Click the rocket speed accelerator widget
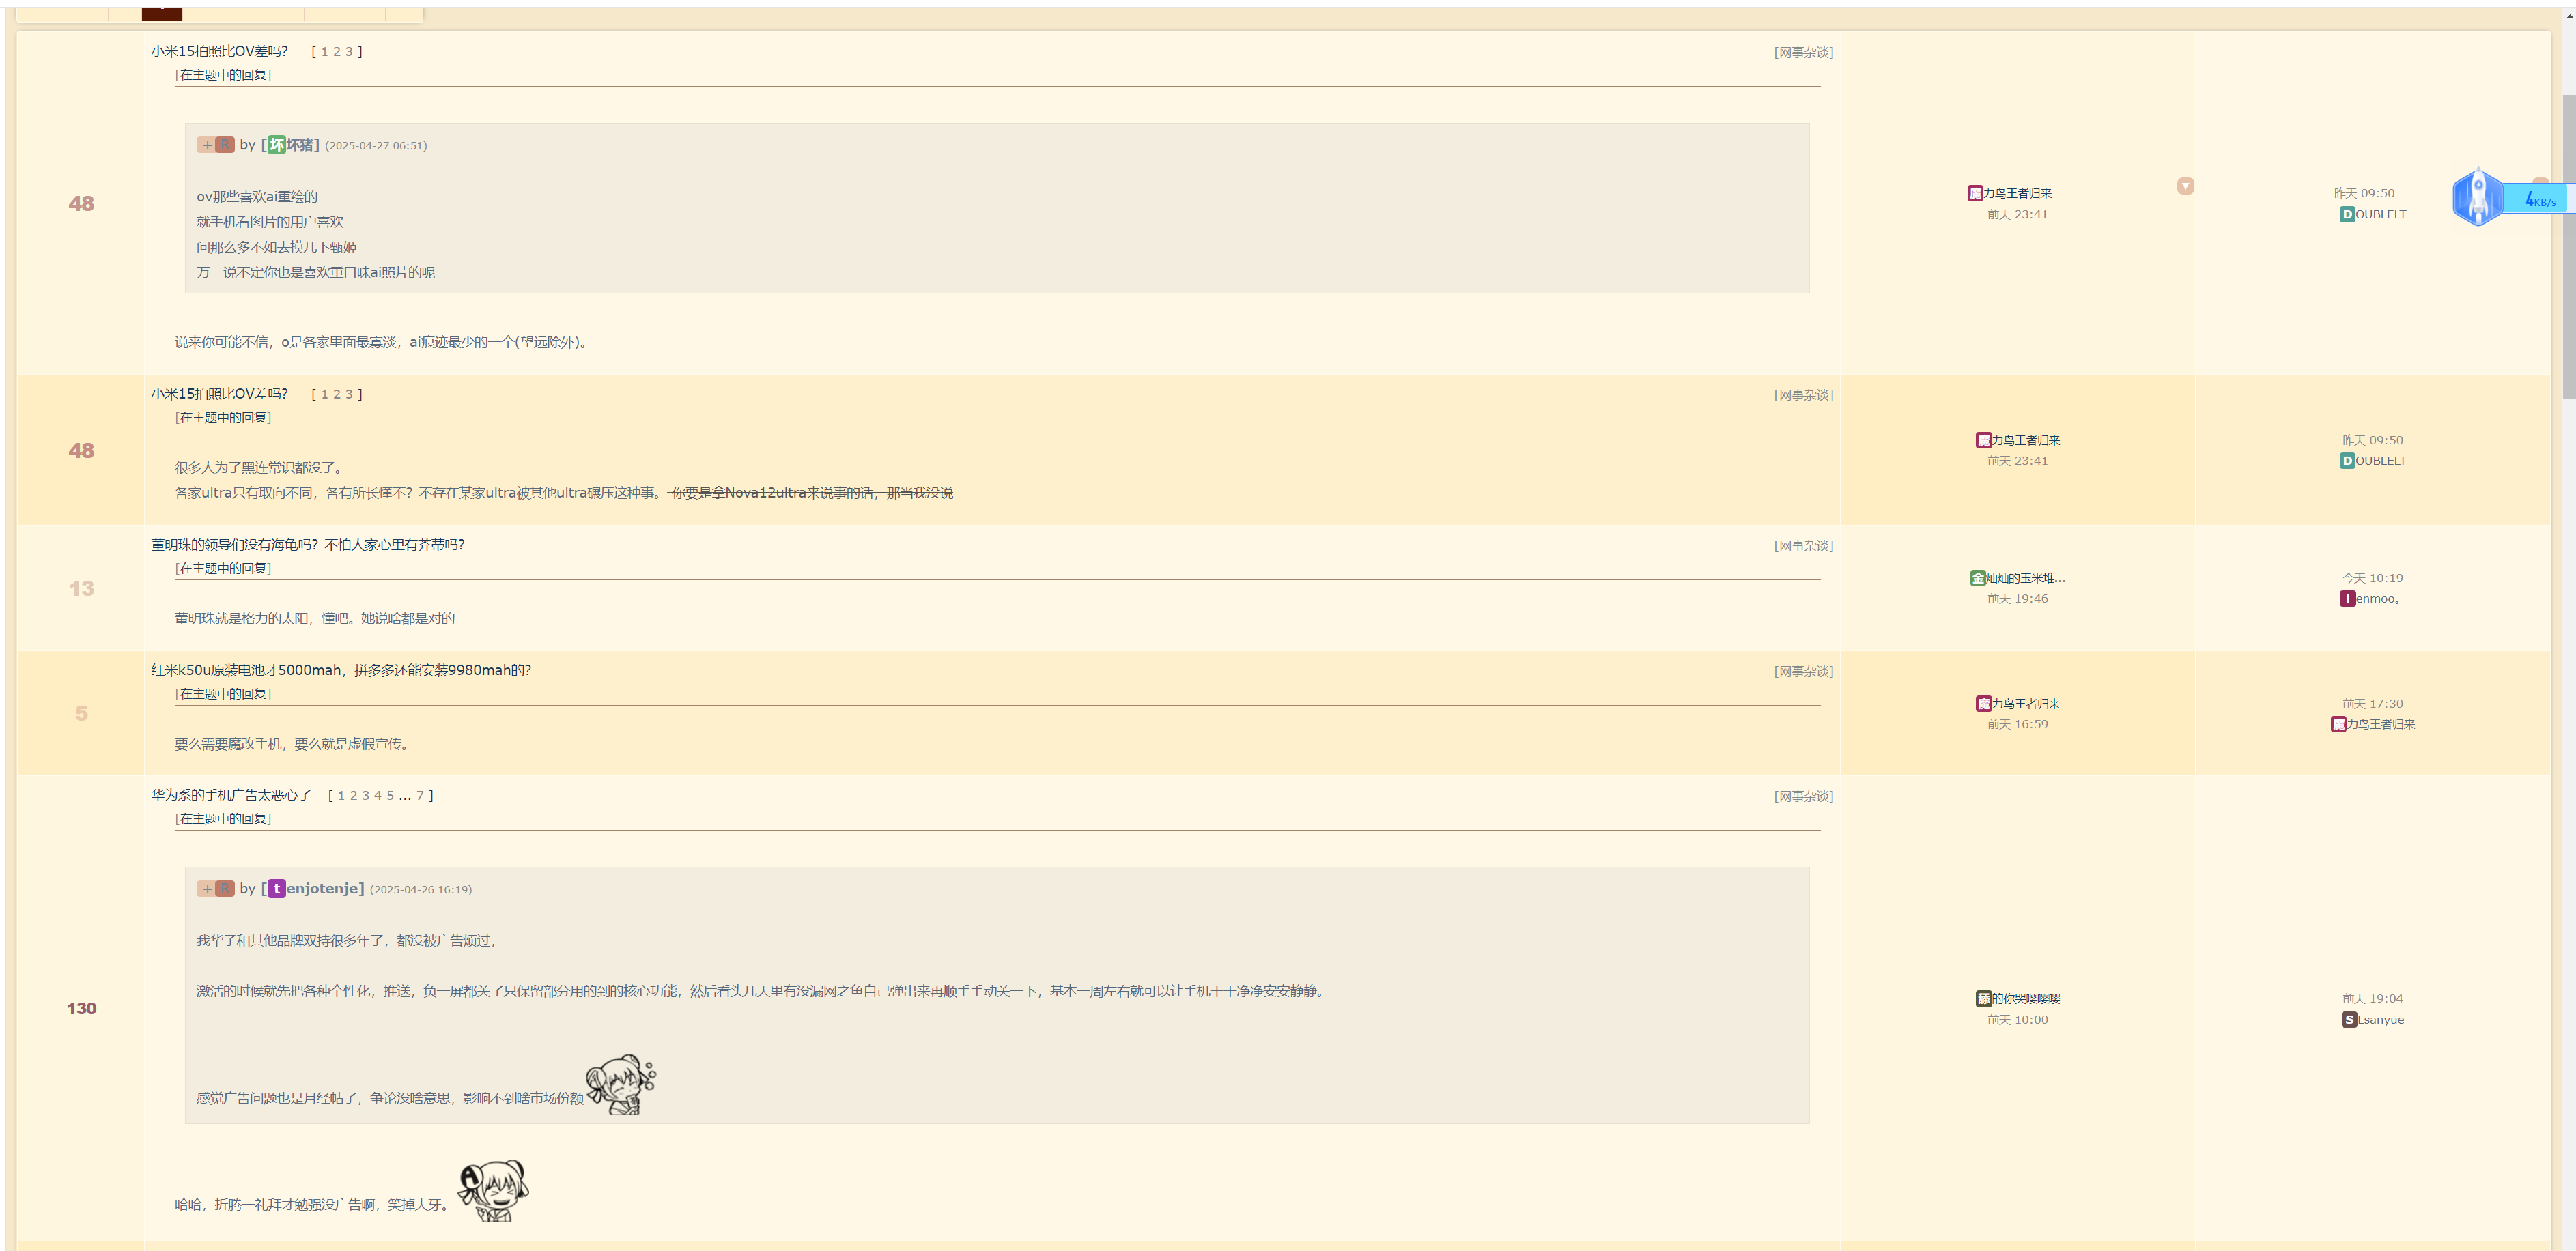Image resolution: width=2576 pixels, height=1251 pixels. pyautogui.click(x=2479, y=197)
